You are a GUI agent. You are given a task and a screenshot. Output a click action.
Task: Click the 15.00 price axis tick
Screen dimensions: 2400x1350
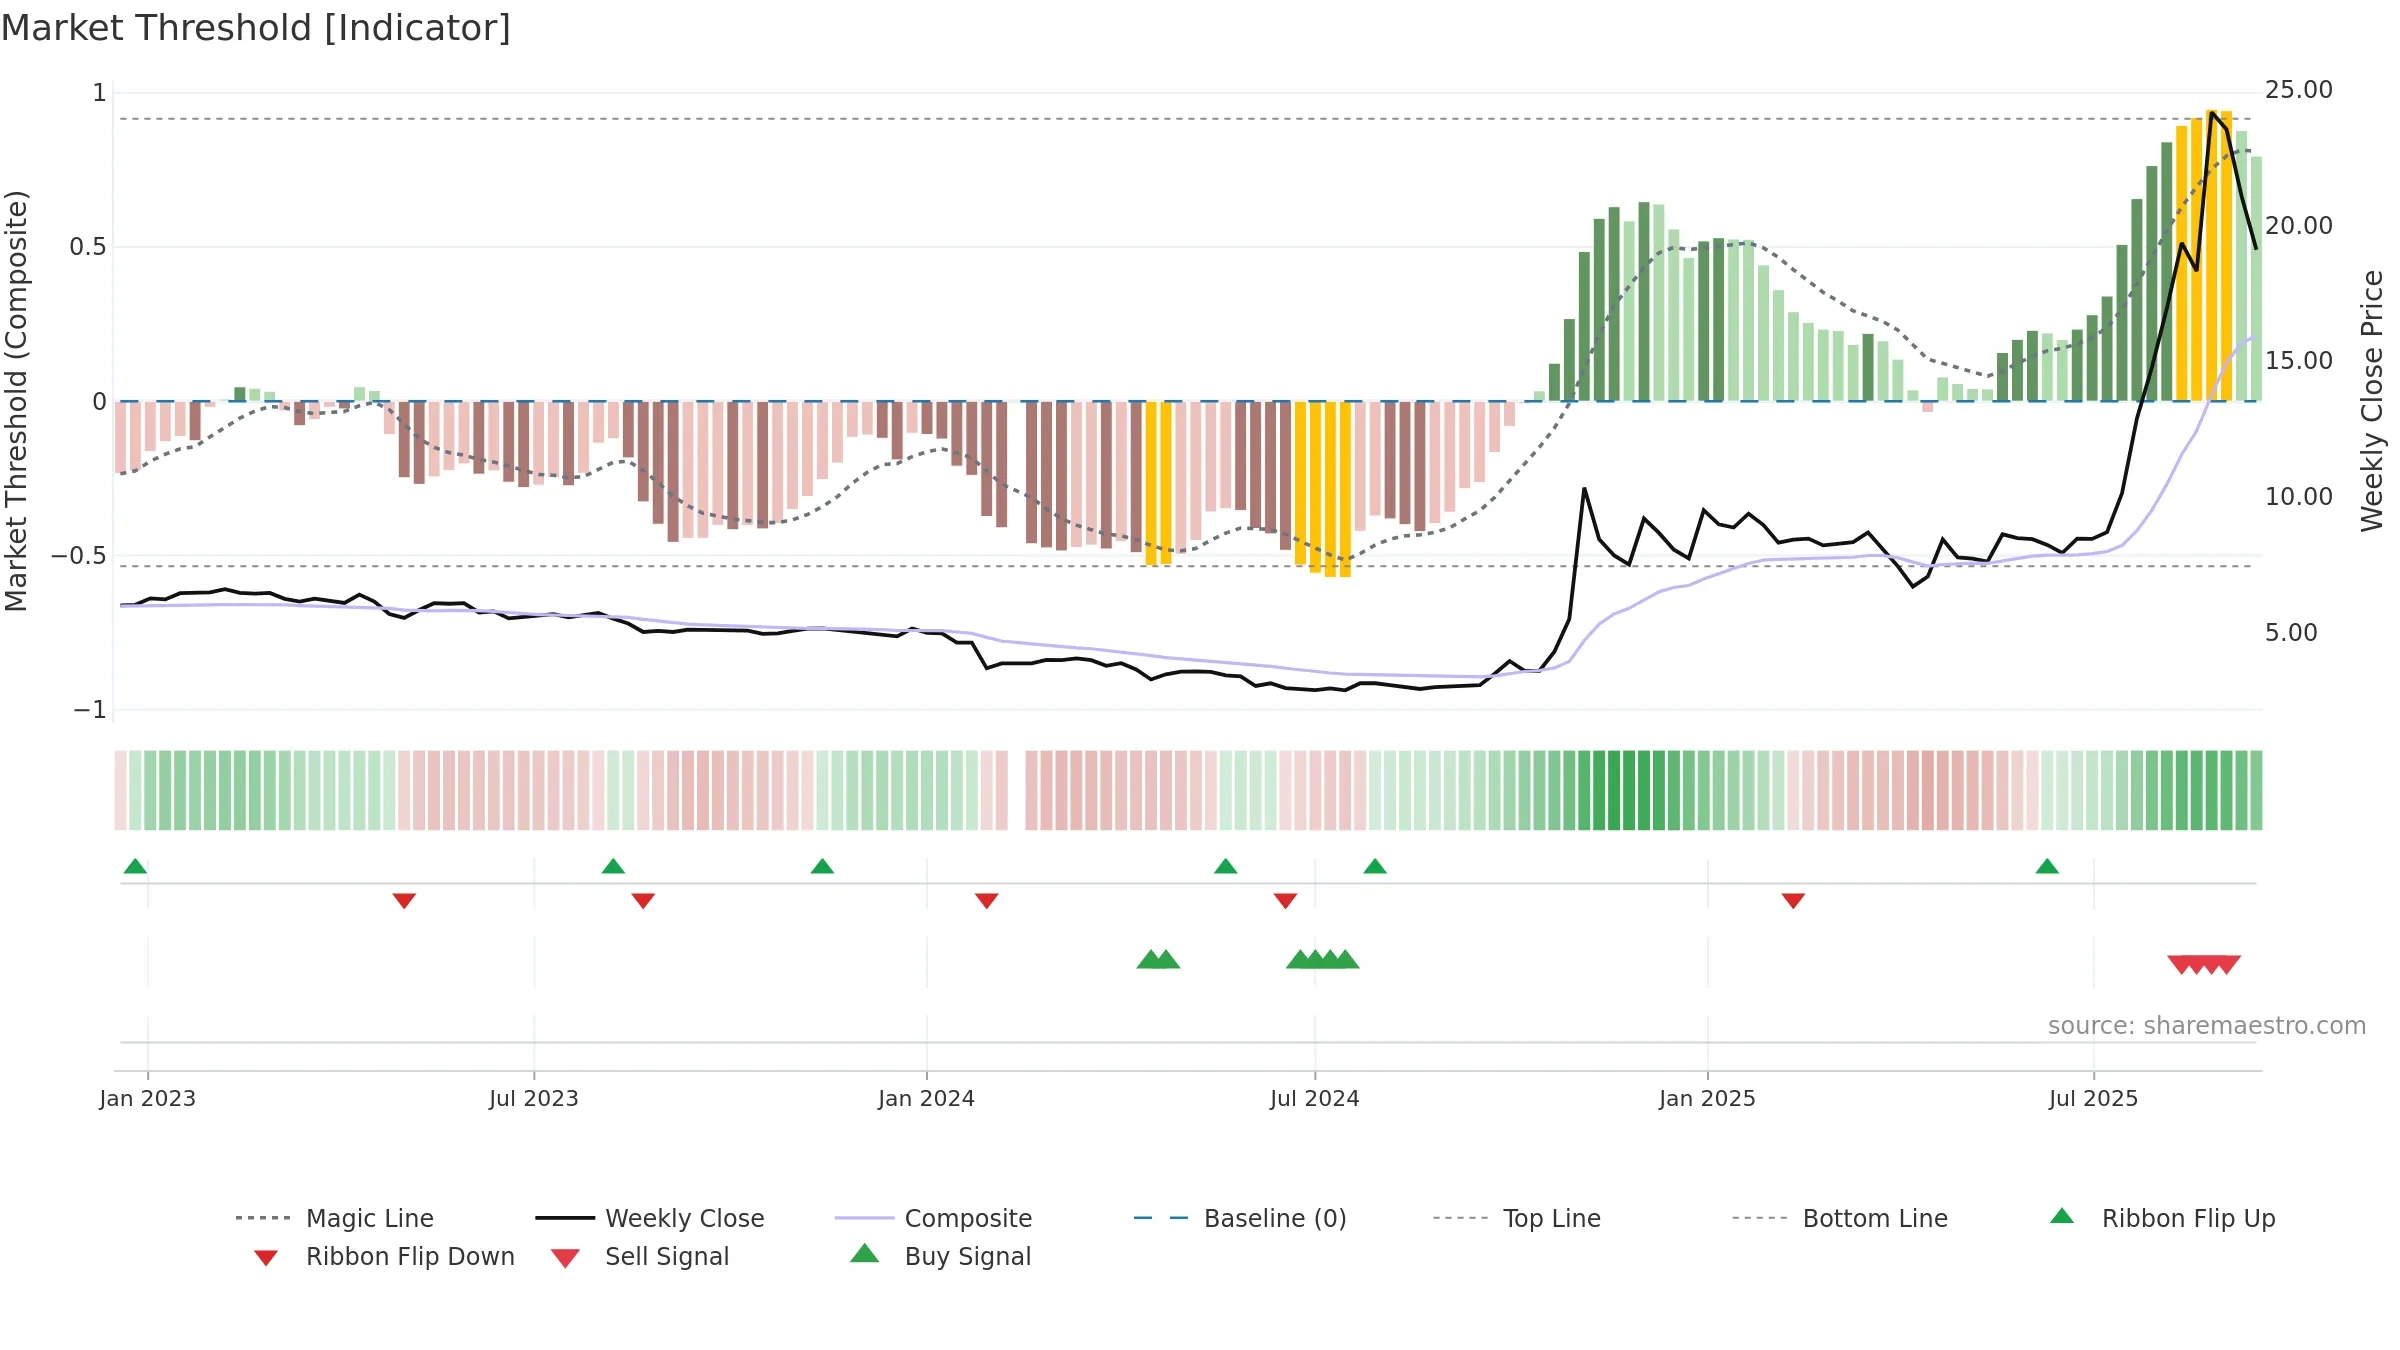[x=2299, y=361]
